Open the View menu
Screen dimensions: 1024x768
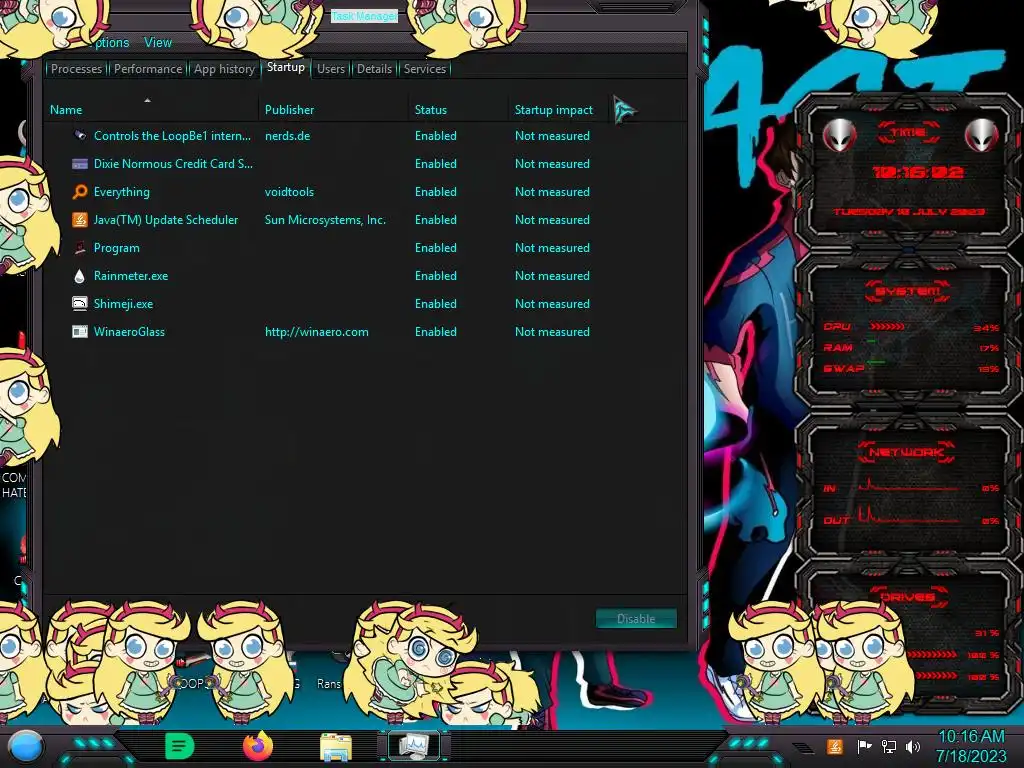pos(158,42)
